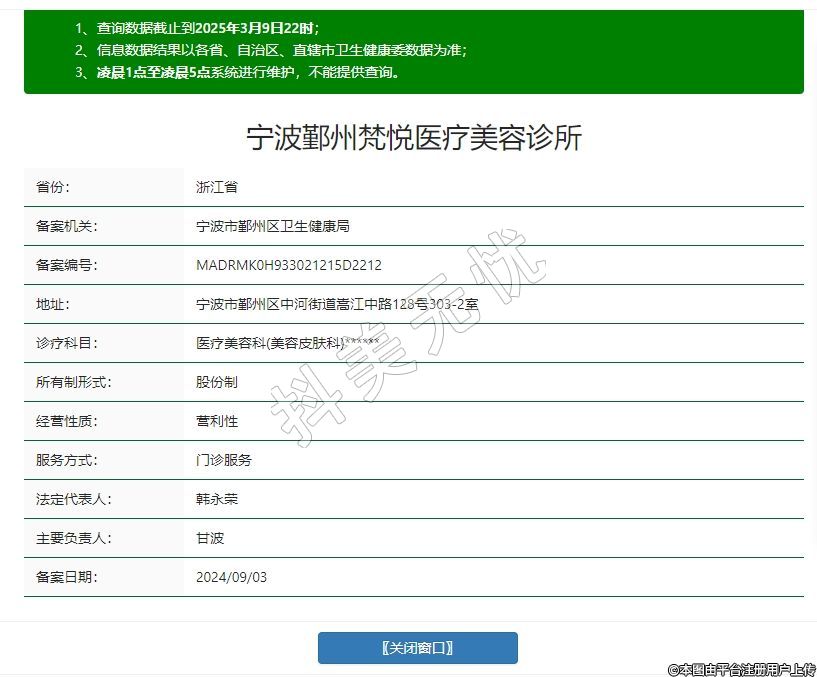Select the 备案编号 value MADRMK0H933021215D2212
This screenshot has height=677, width=817.
click(288, 265)
